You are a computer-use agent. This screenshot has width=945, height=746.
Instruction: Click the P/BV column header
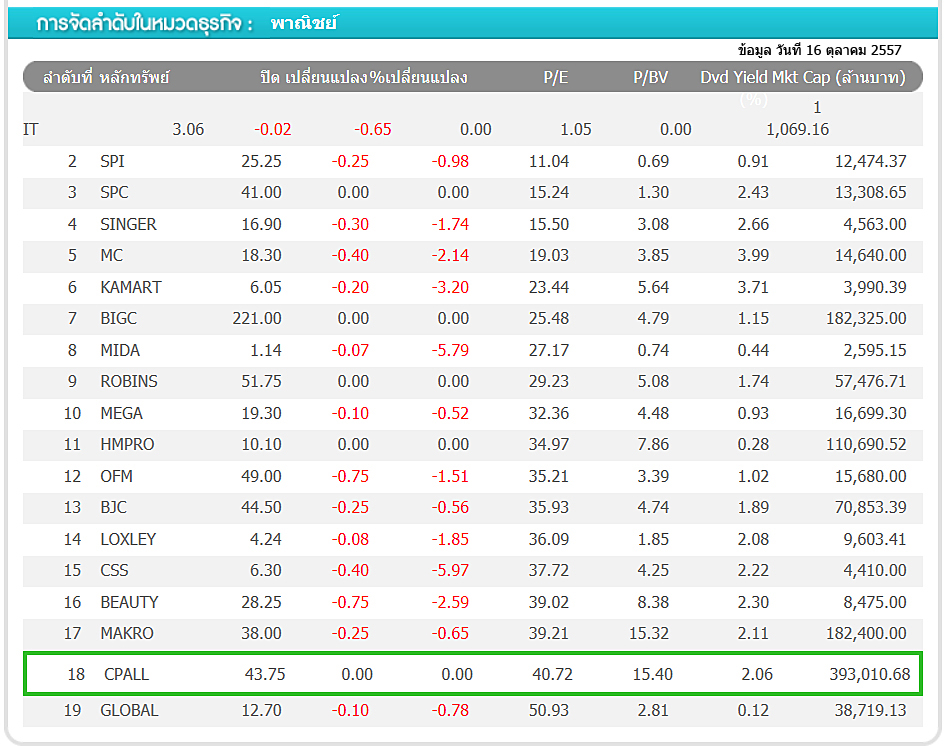coord(650,78)
